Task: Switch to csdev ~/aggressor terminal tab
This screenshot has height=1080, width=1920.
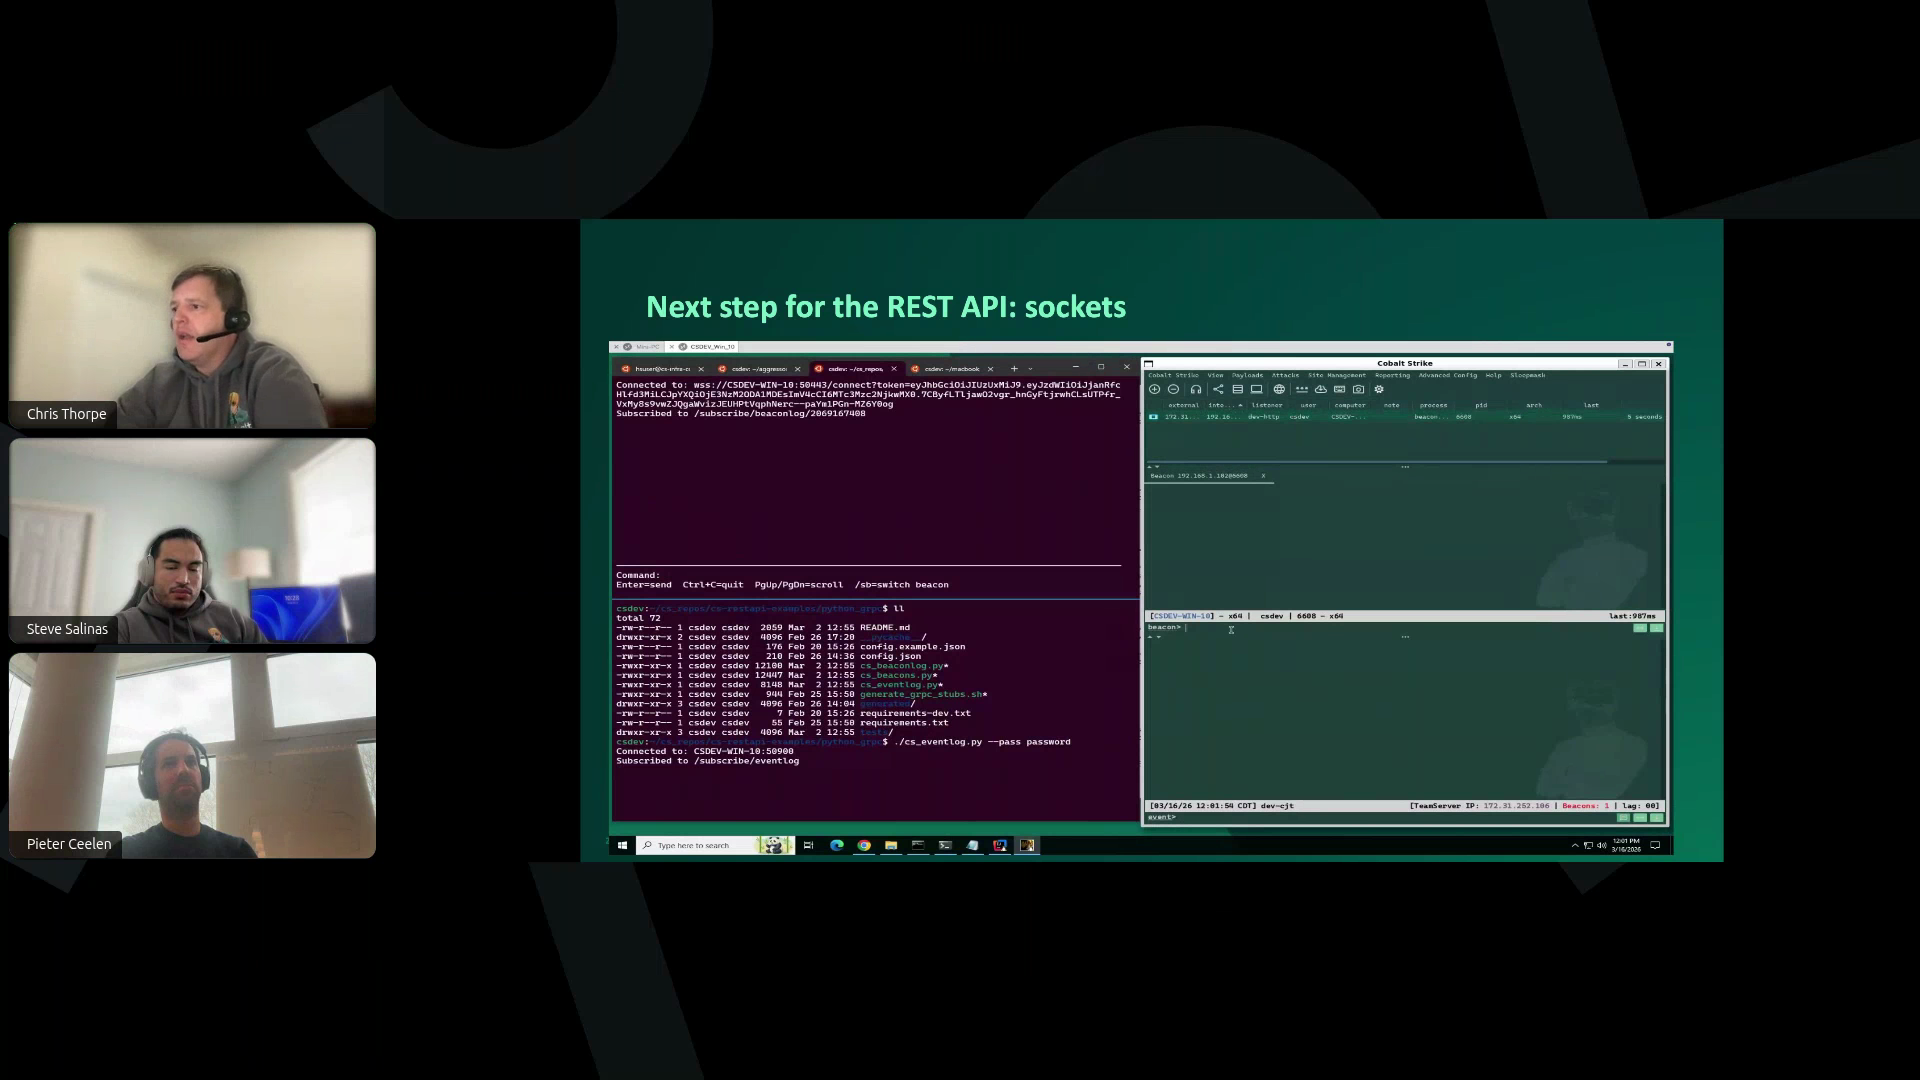Action: click(x=758, y=369)
